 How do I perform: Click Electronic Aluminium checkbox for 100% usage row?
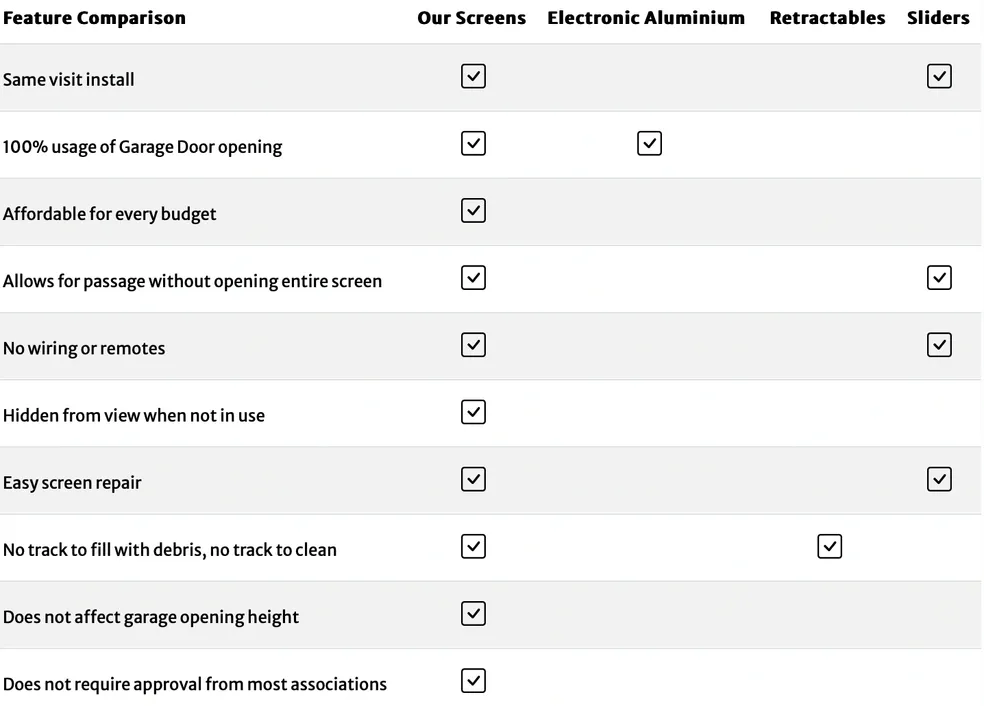pyautogui.click(x=649, y=144)
